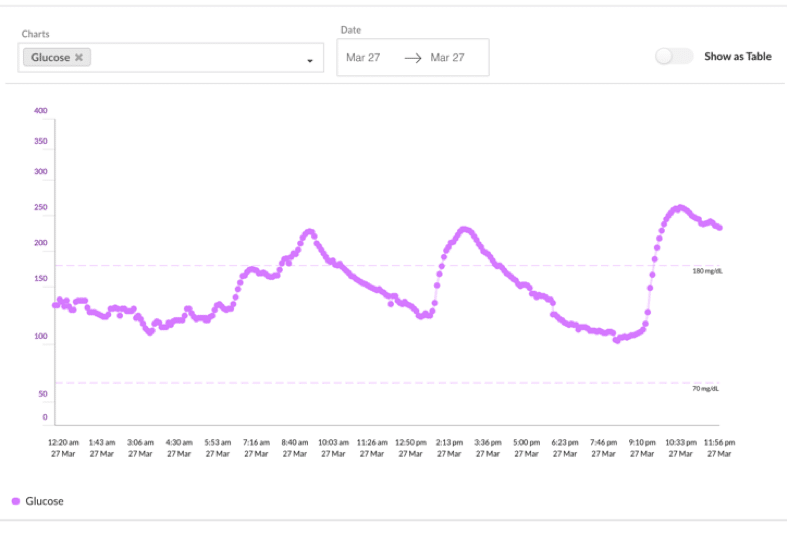Viewport: 787px width, 533px height.
Task: Click the 400 y-axis value
Action: click(x=41, y=110)
